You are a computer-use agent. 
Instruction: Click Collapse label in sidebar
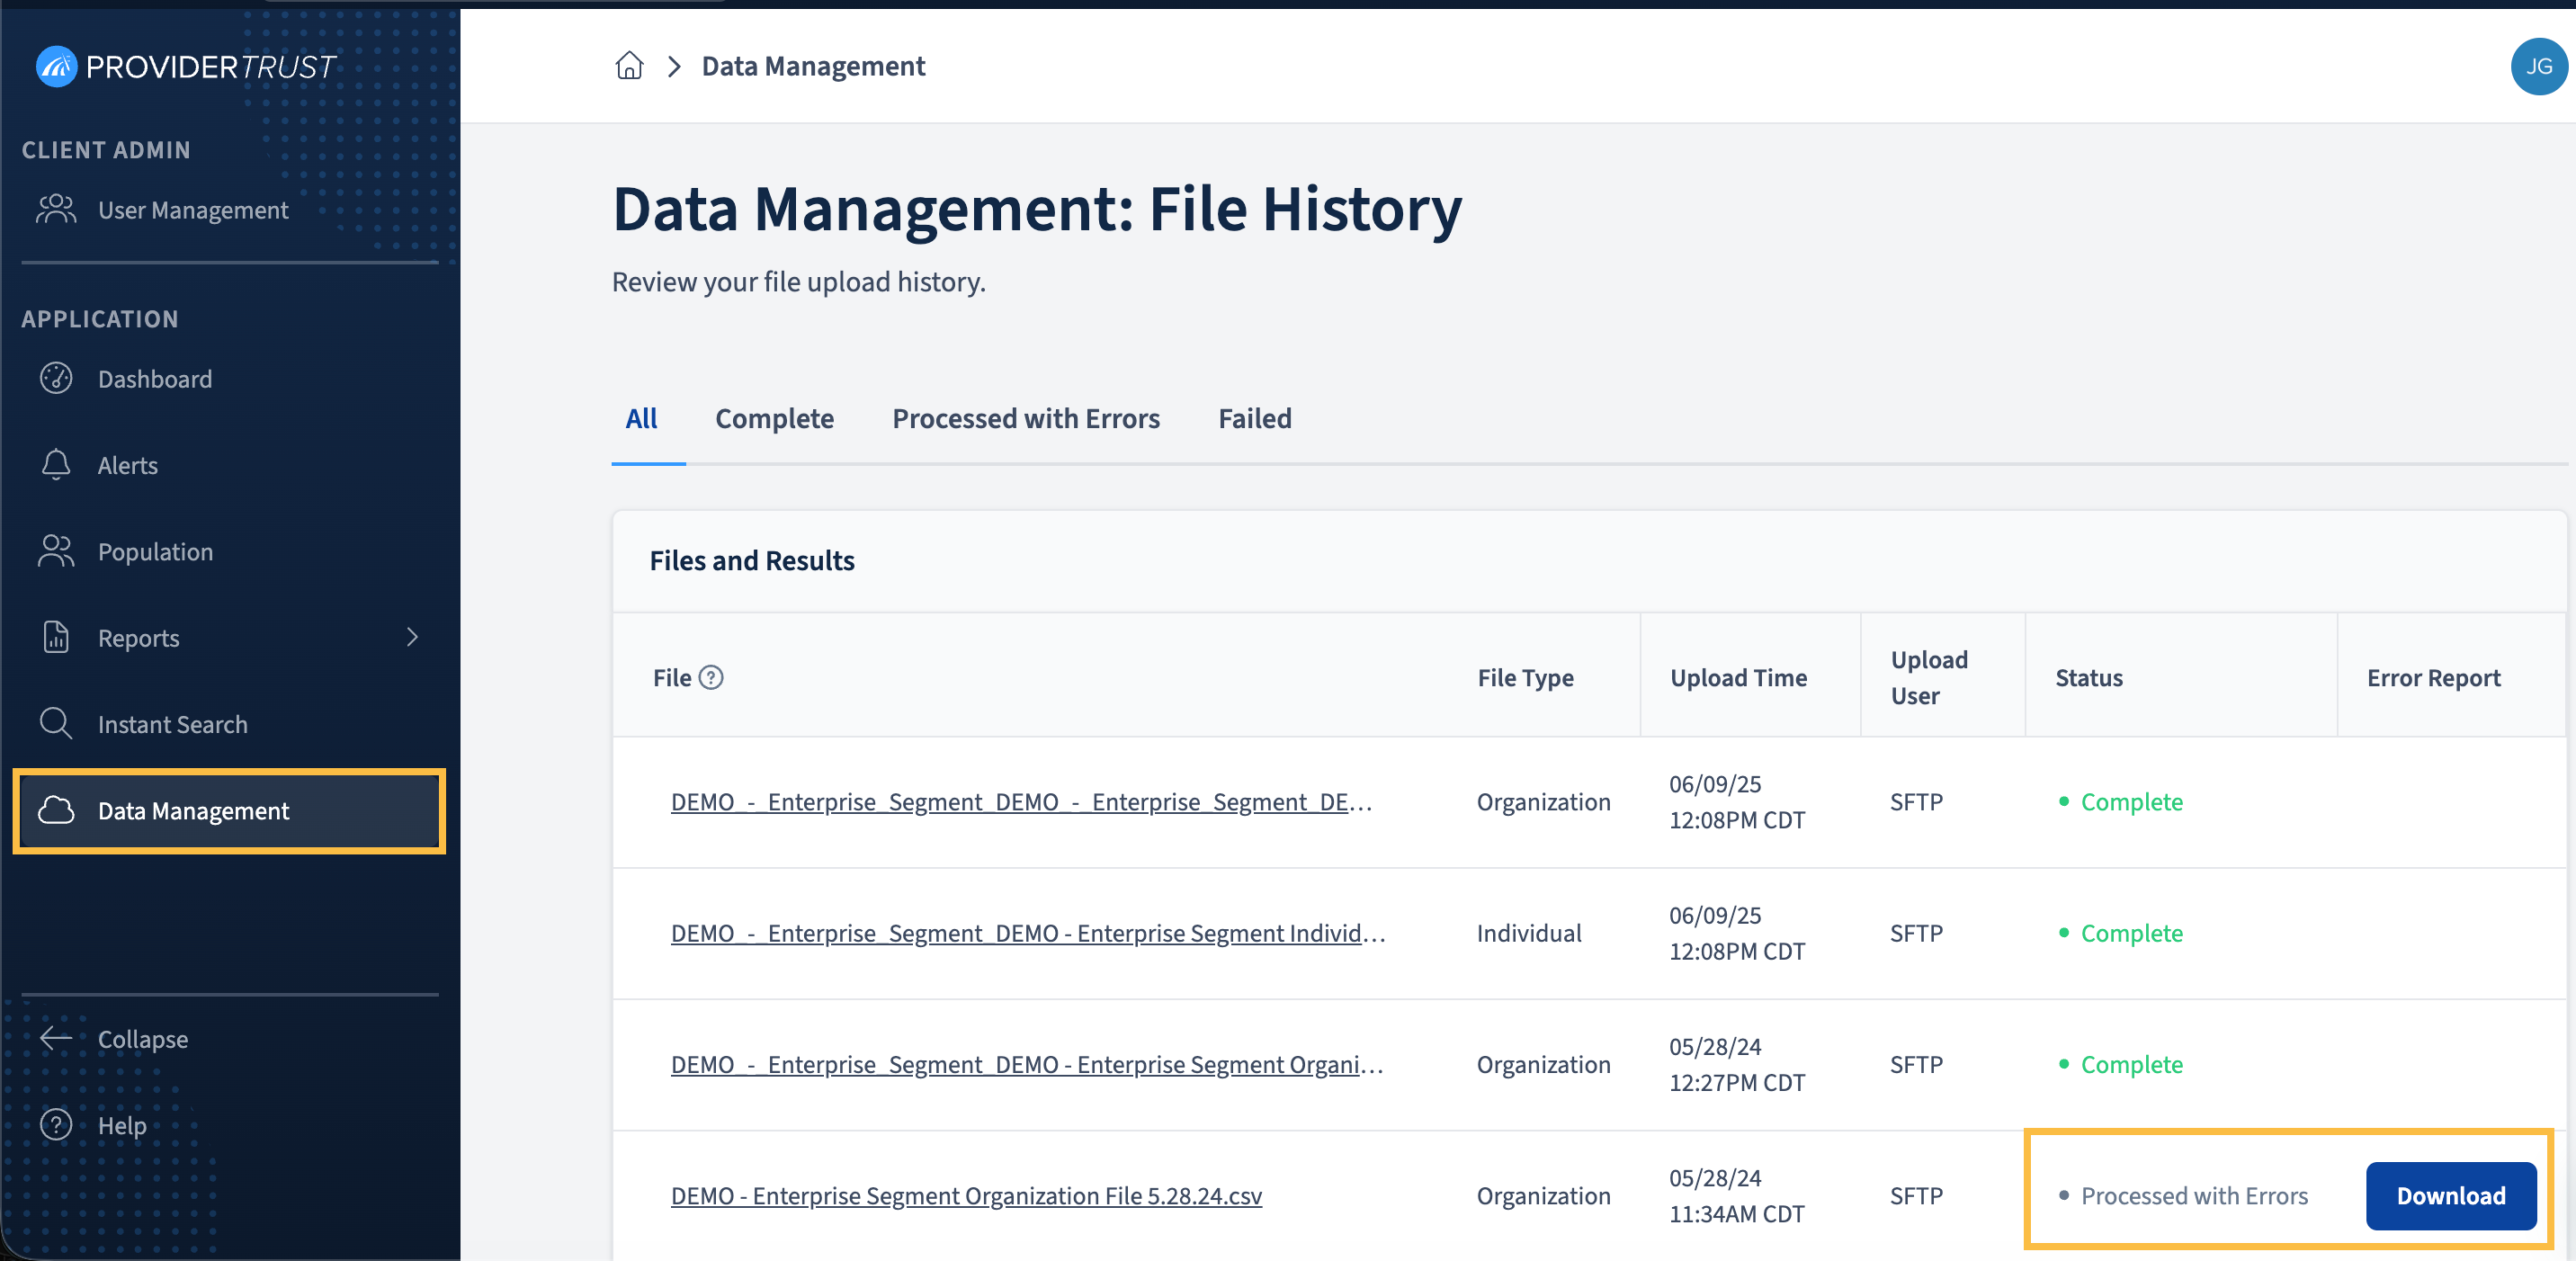pos(143,1039)
